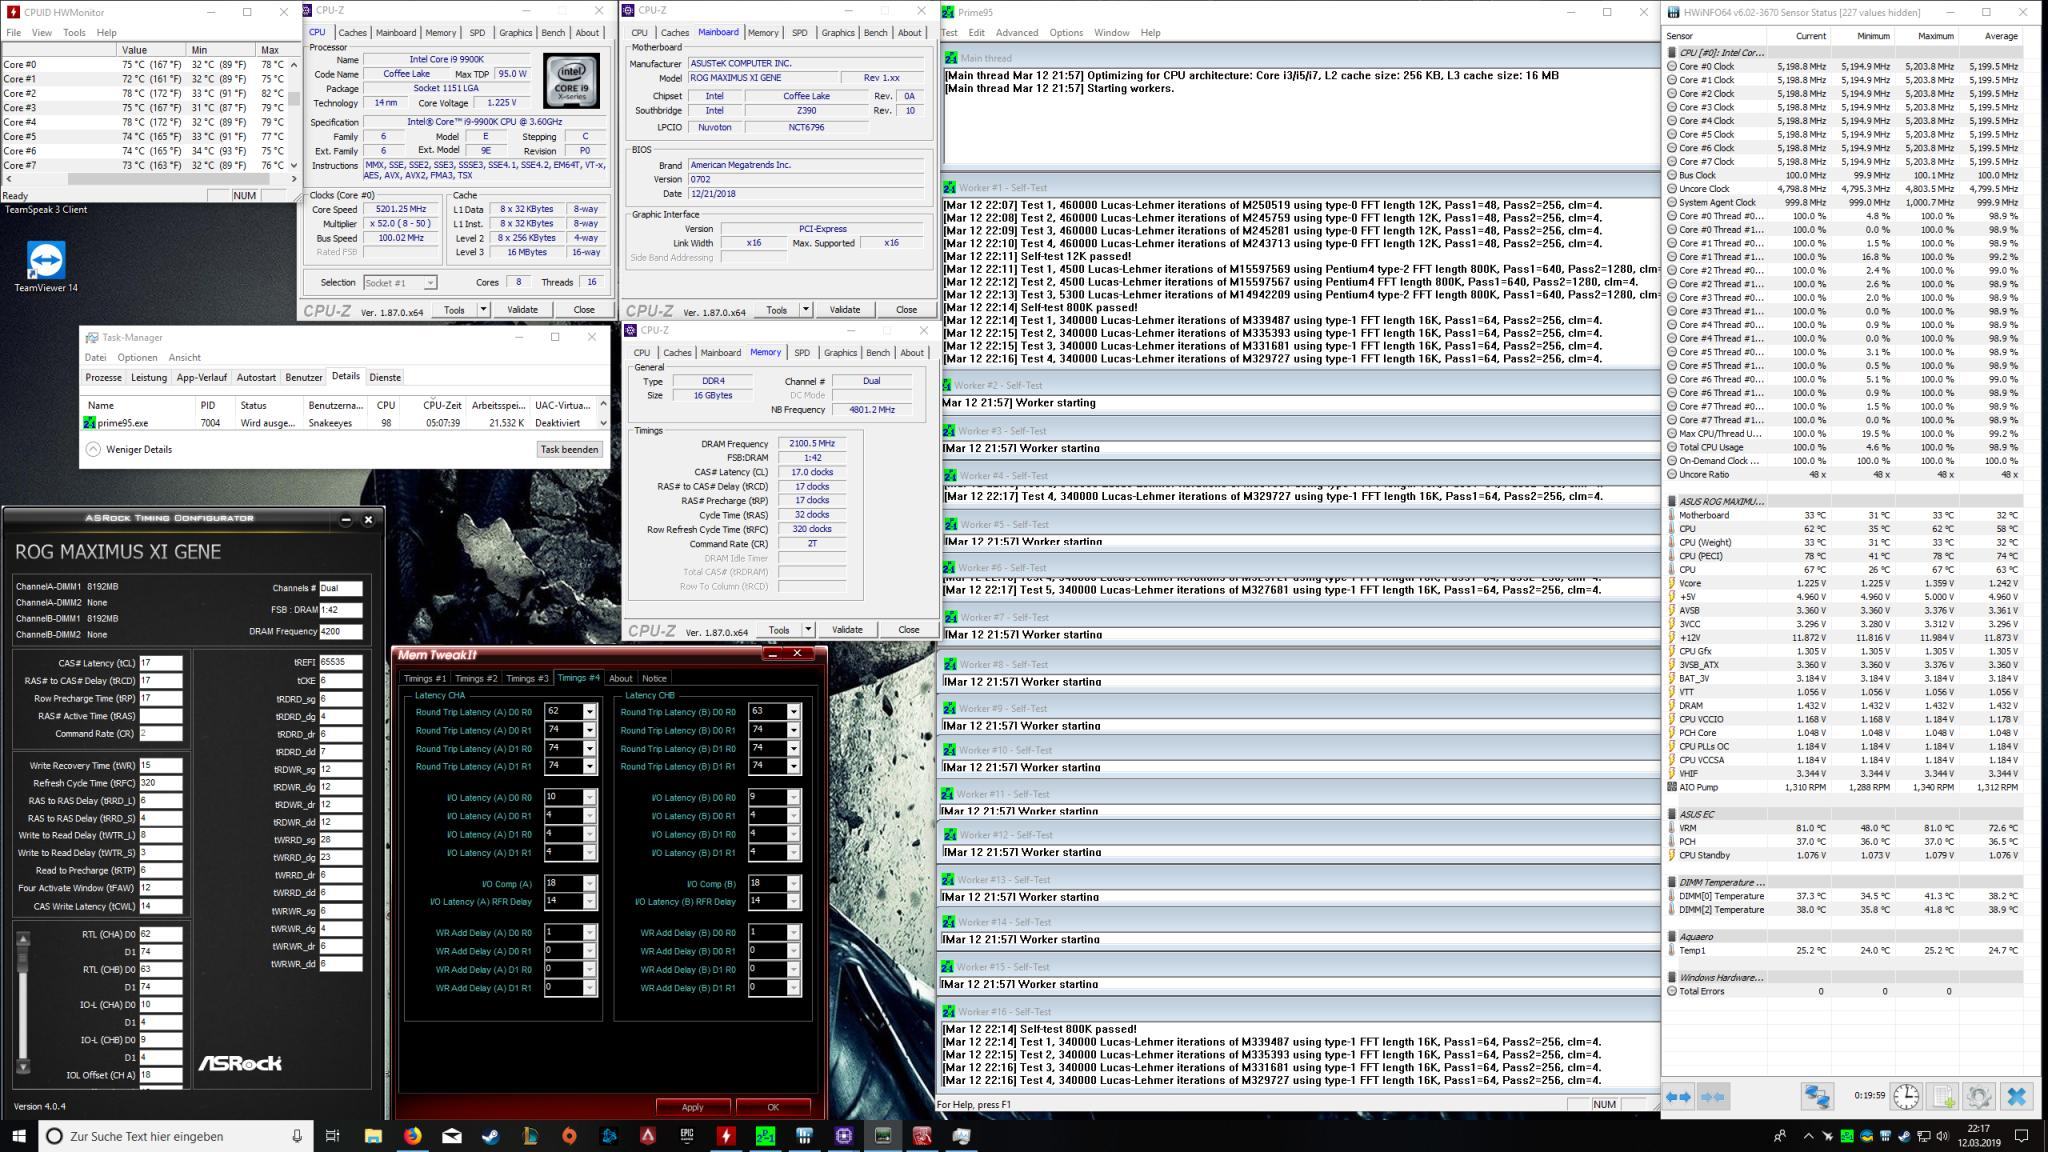The height and width of the screenshot is (1152, 2048).
Task: Open the SPD tab in CPU-Z Memory window
Action: pos(802,352)
